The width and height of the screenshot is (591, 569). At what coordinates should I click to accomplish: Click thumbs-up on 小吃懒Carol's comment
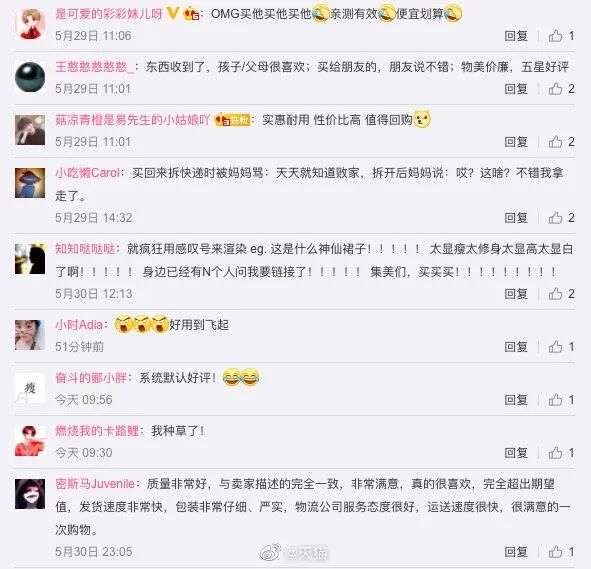coord(555,218)
